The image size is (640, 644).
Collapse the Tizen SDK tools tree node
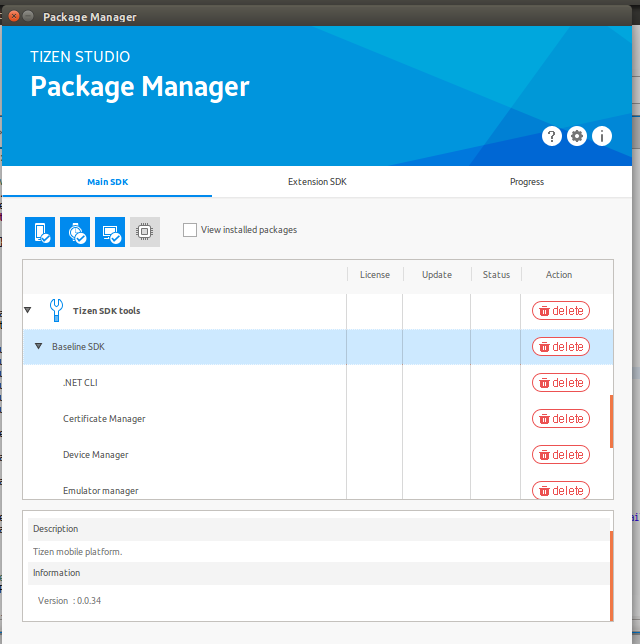point(28,311)
